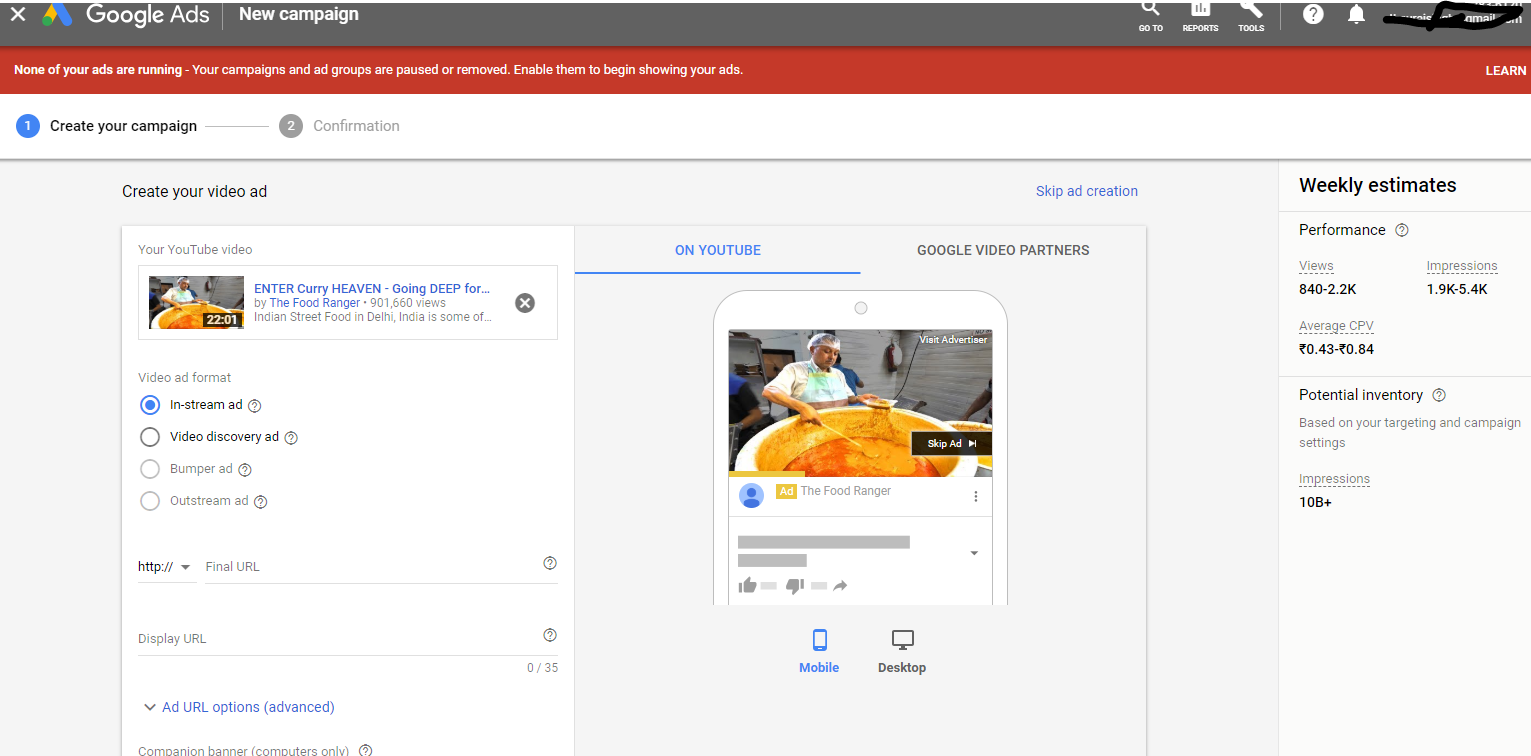Click the advertiser avatar in preview

751,495
